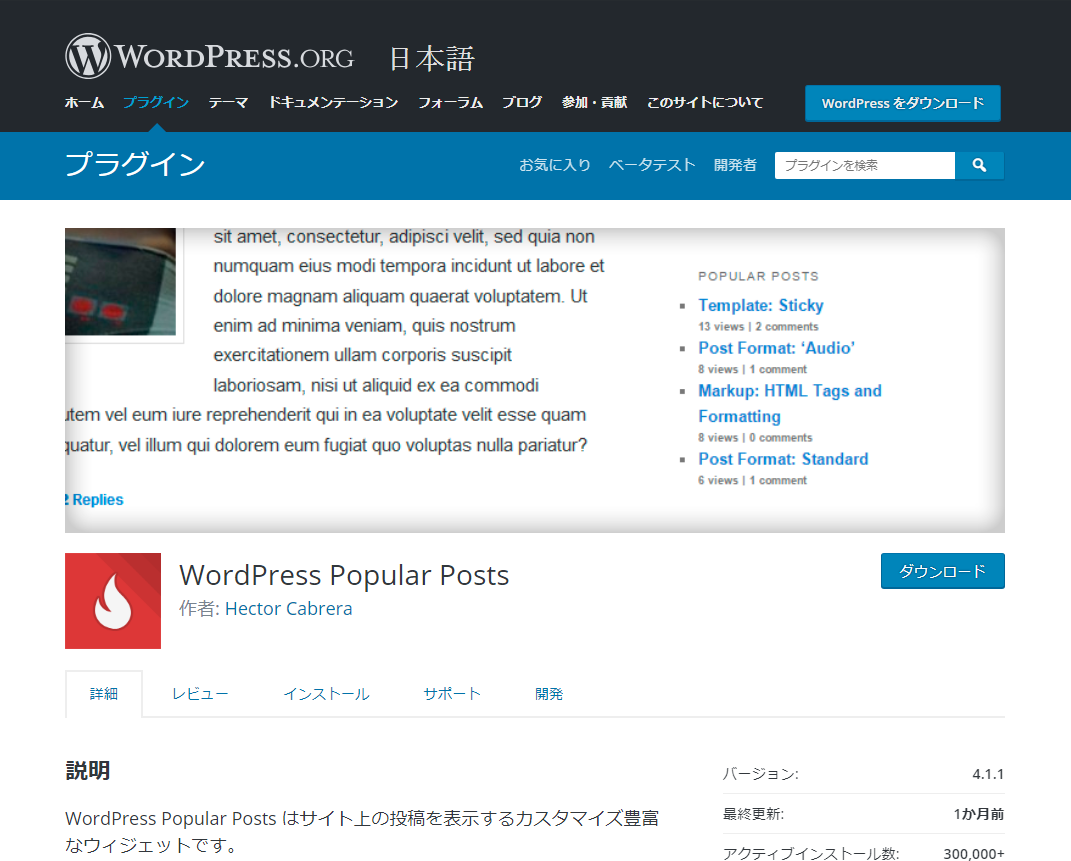Click the plugin banner screenshot image
This screenshot has height=861, width=1071.
click(534, 380)
